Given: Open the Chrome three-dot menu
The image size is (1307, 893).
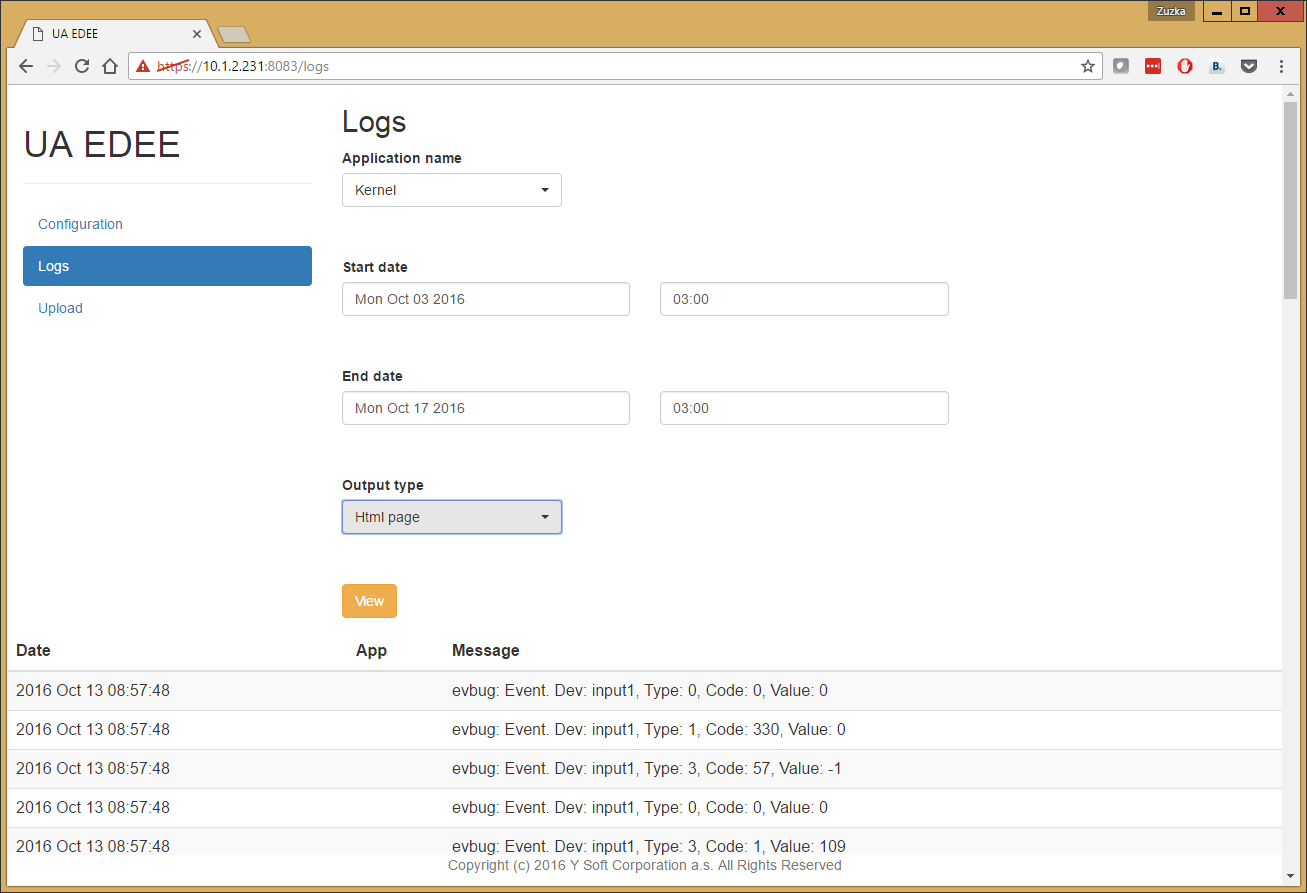Looking at the screenshot, I should click(x=1282, y=66).
